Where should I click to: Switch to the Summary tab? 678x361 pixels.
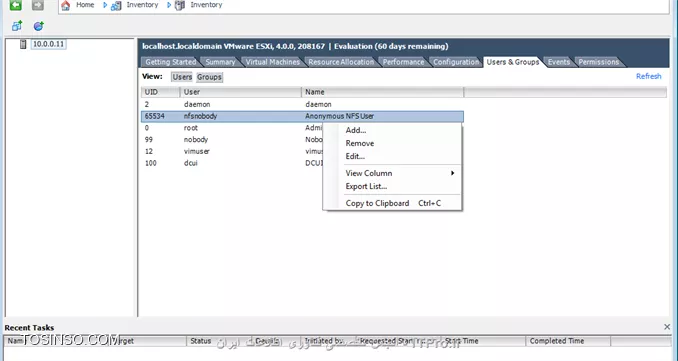(220, 62)
